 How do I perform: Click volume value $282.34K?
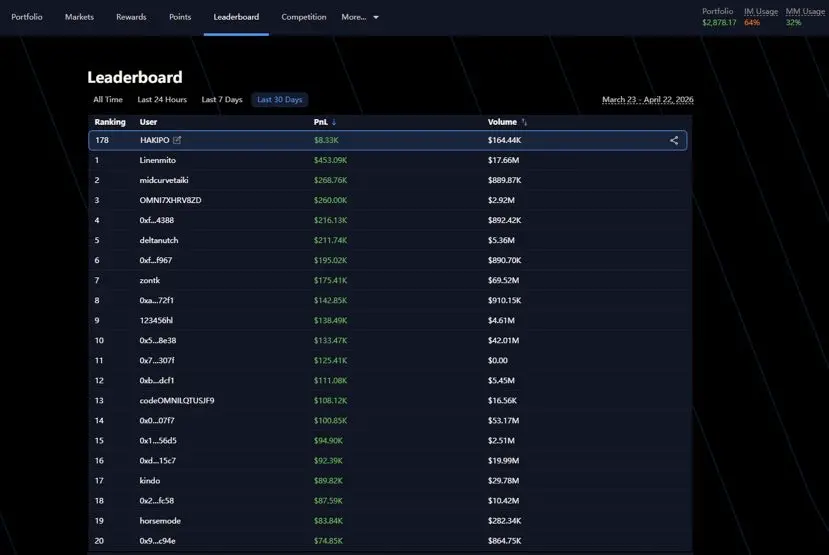click(504, 521)
